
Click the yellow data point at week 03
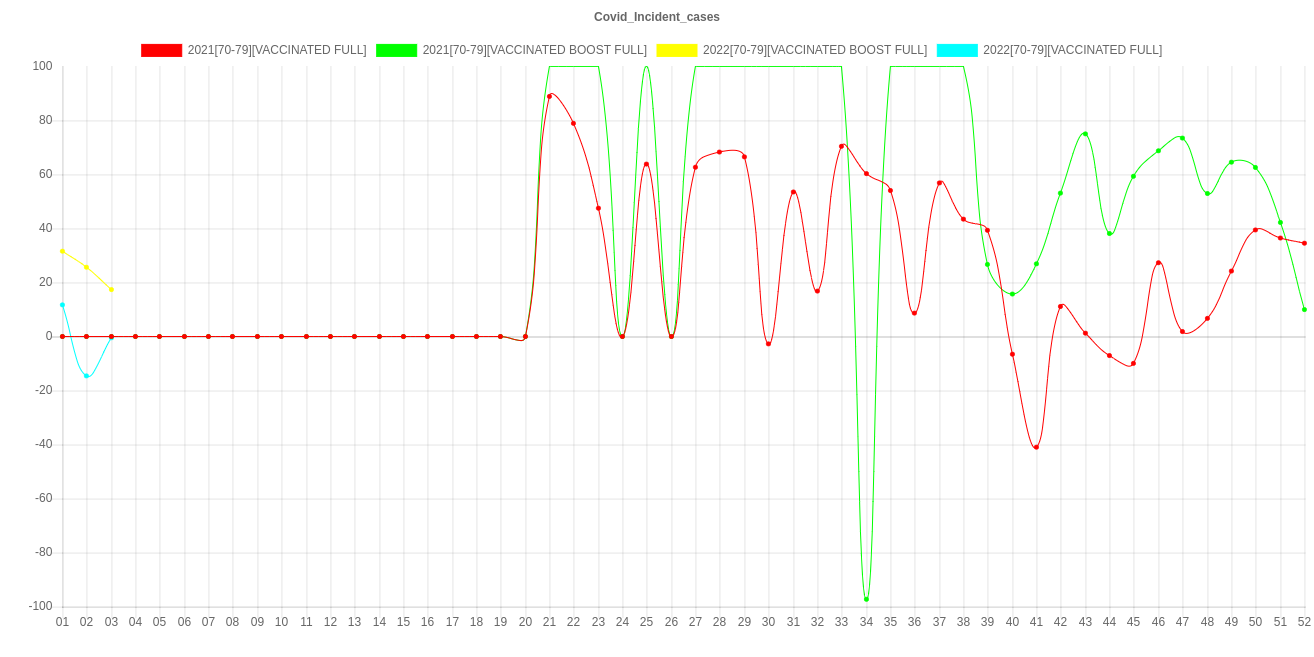click(111, 289)
